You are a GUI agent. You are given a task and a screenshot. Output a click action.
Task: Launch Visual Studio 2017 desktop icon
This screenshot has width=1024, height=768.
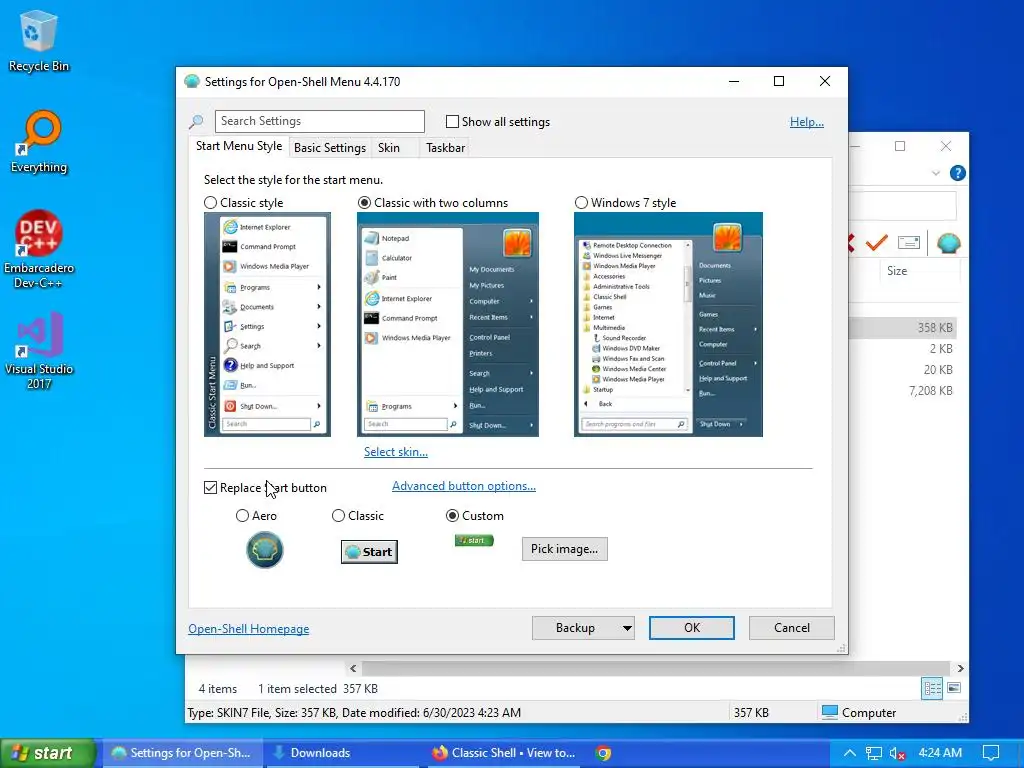pos(39,351)
